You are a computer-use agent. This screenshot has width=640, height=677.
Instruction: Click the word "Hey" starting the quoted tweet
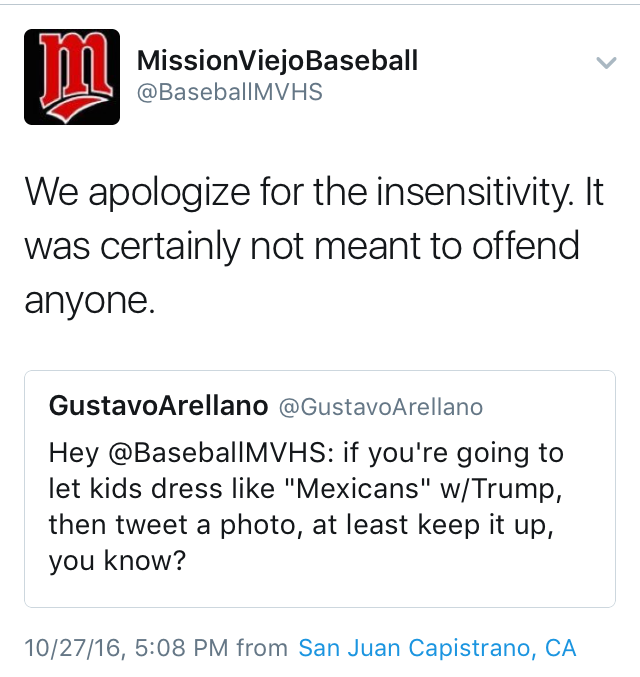pos(74,453)
